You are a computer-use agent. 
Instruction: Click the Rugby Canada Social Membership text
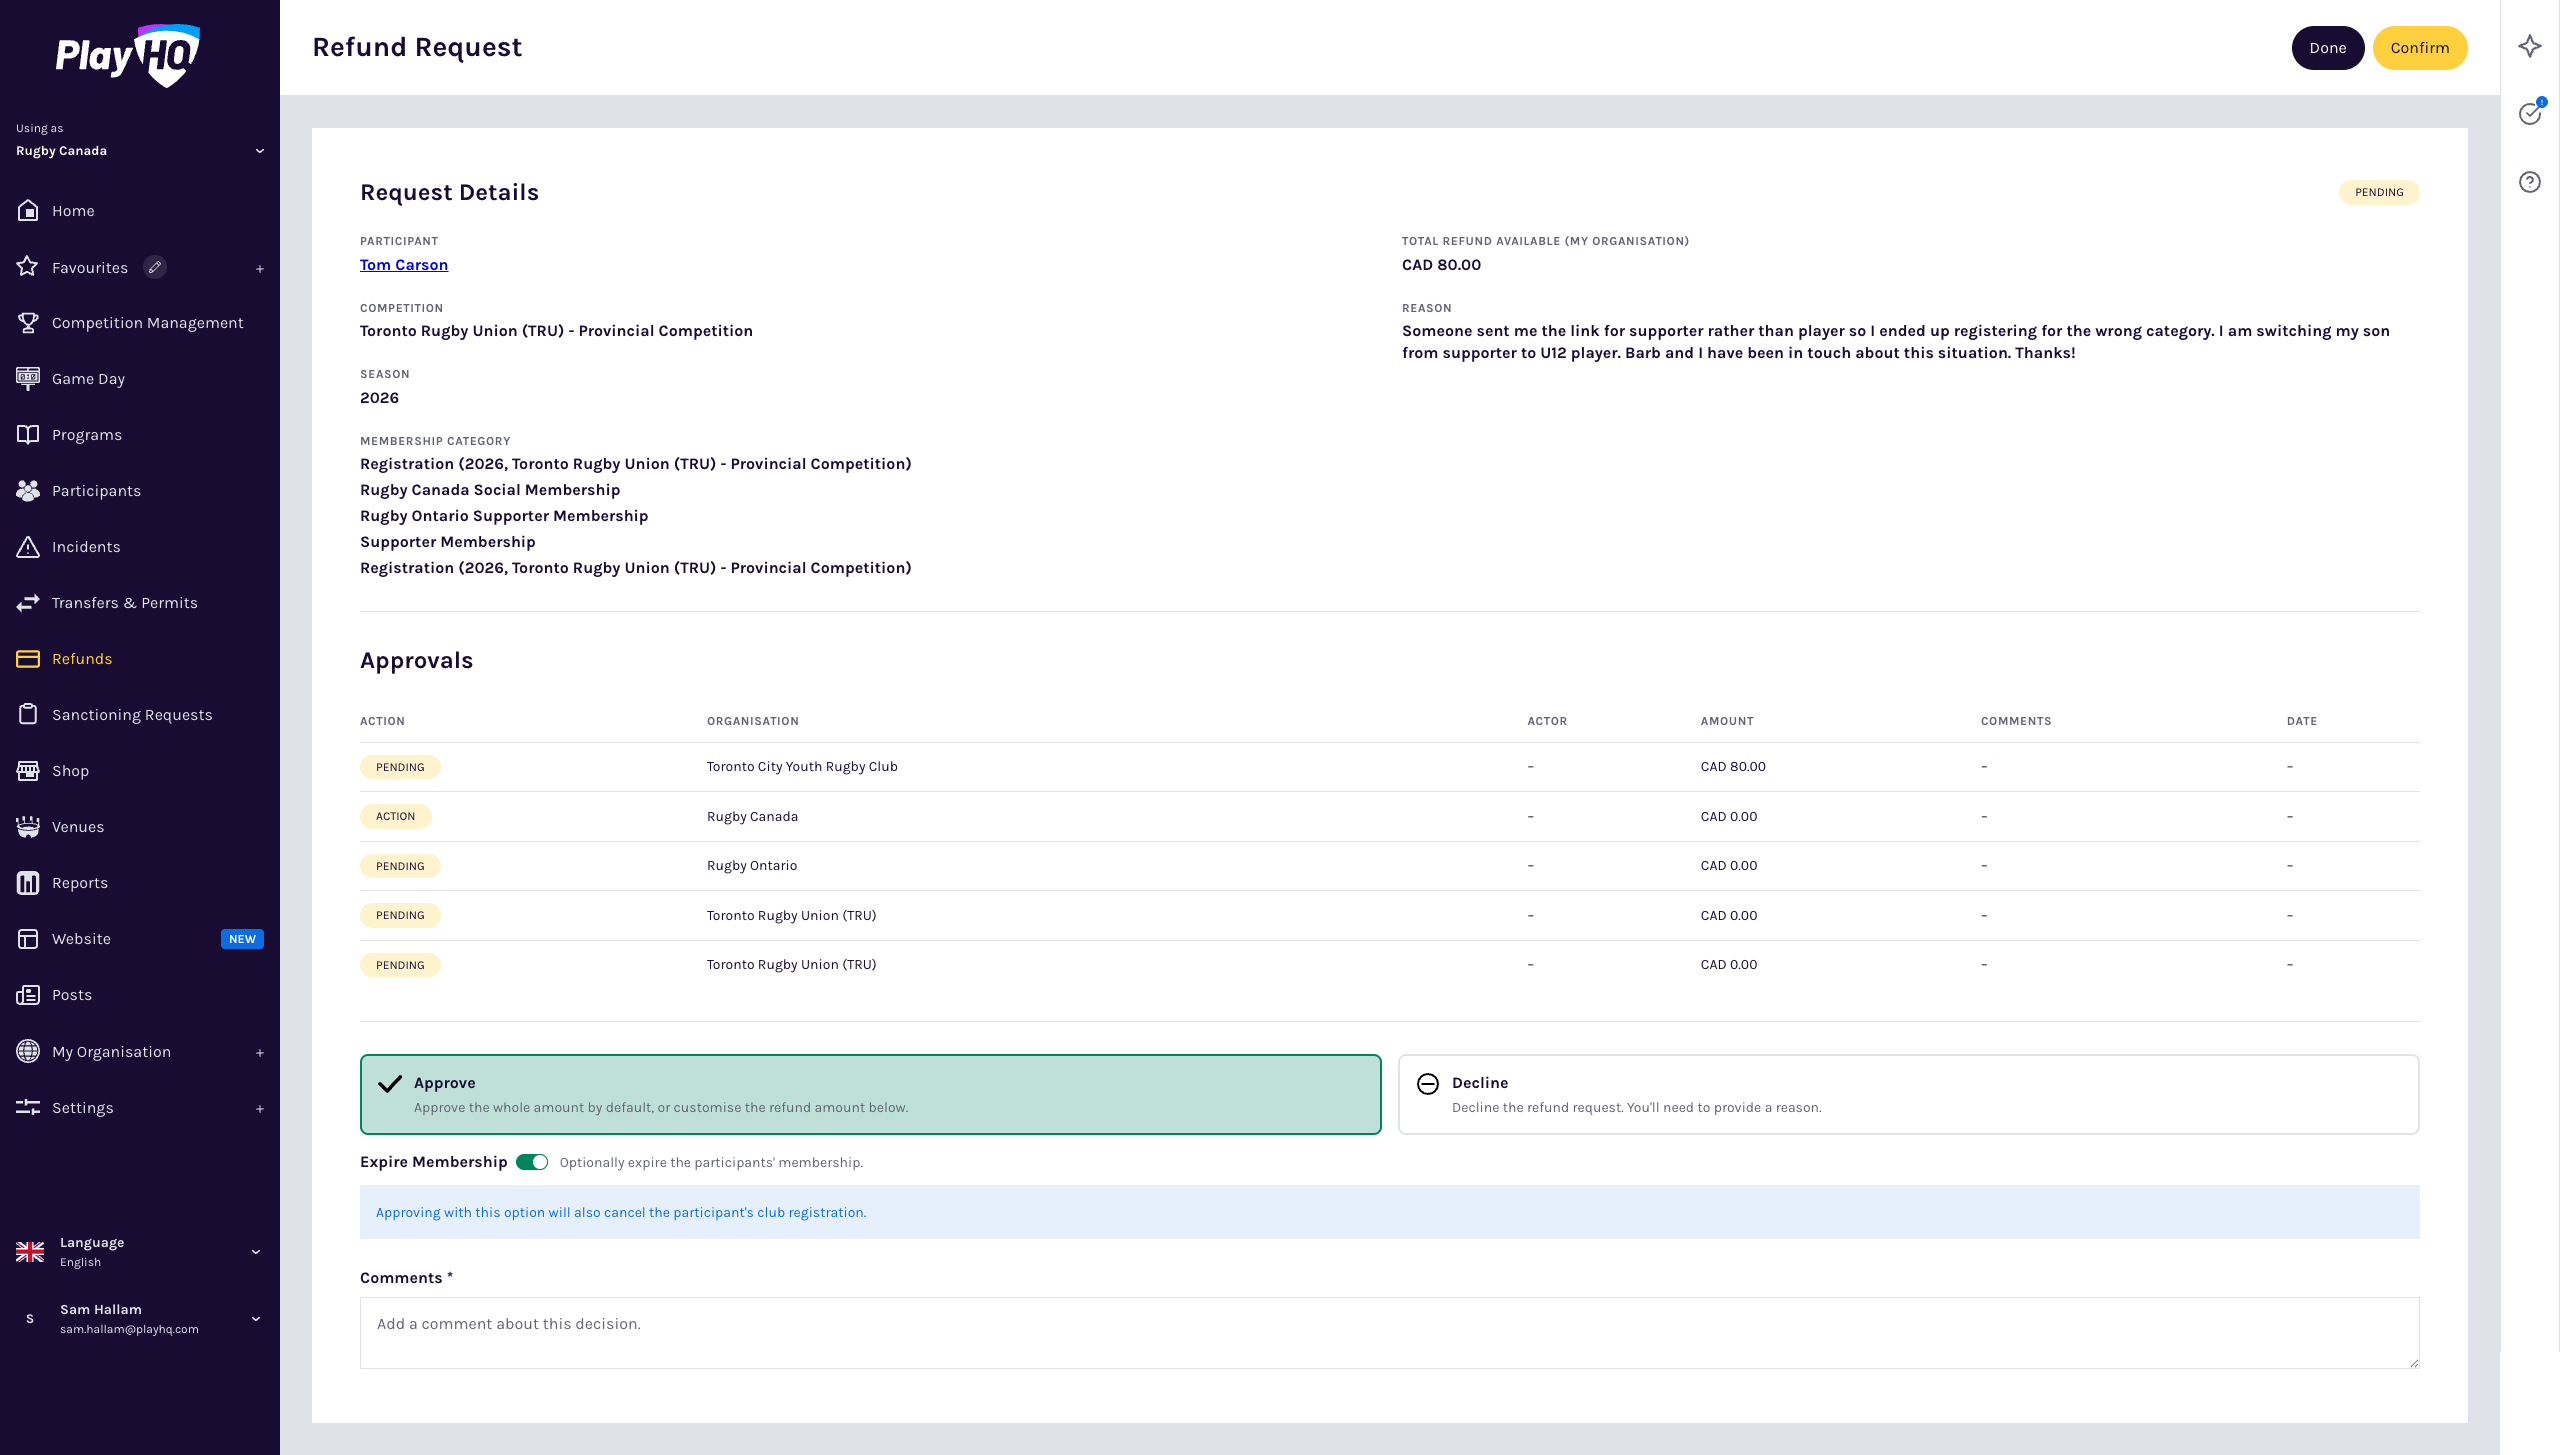[490, 490]
